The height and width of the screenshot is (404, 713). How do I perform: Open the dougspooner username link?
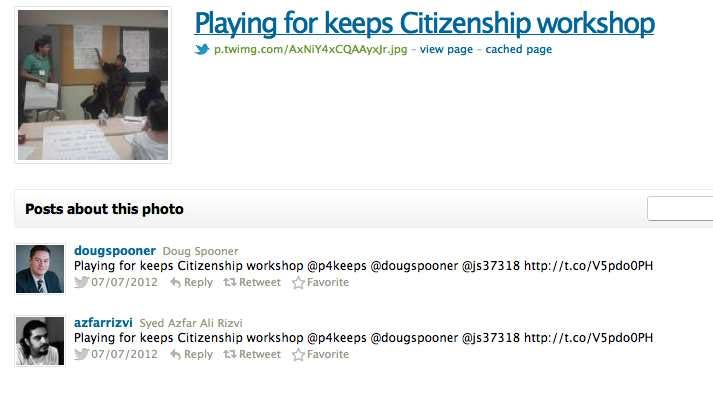click(115, 251)
